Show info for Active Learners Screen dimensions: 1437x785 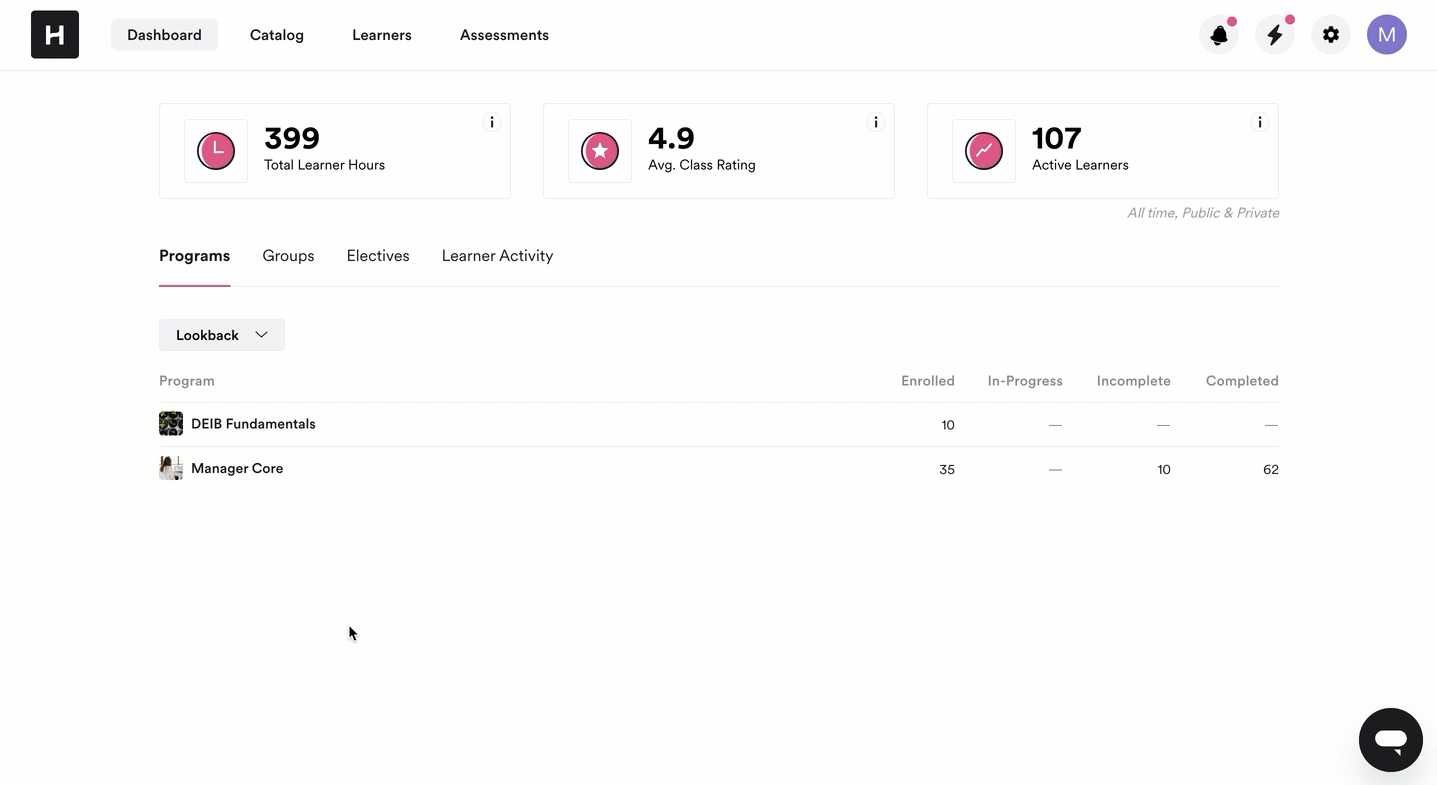(1260, 122)
